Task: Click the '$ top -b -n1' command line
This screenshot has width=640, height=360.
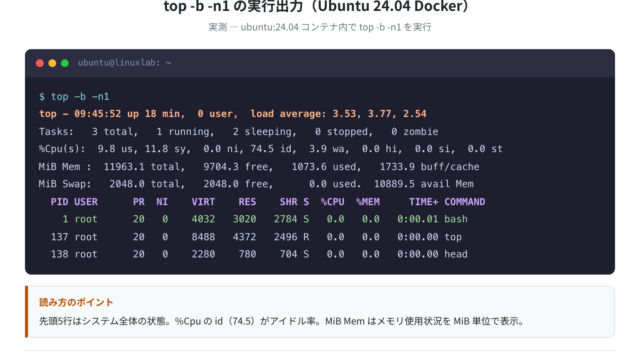Action: 74,97
